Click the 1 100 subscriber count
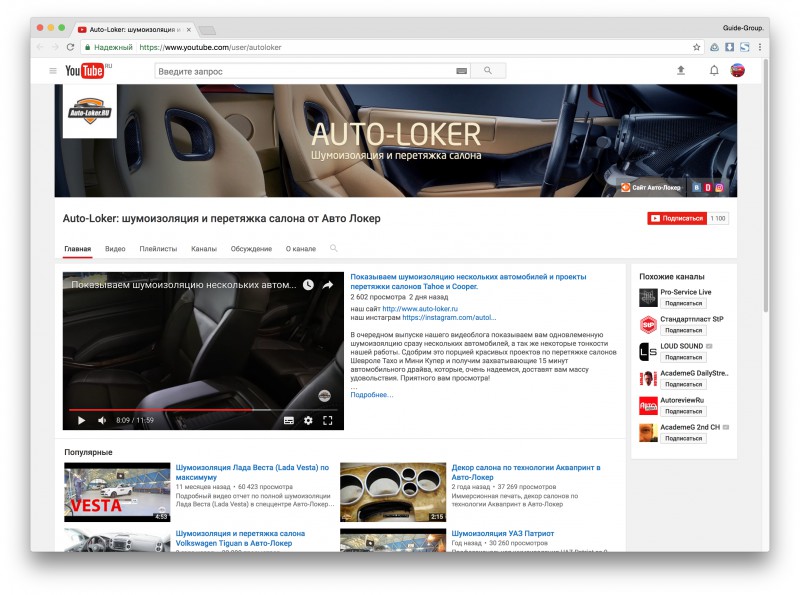This screenshot has width=800, height=595. (718, 218)
